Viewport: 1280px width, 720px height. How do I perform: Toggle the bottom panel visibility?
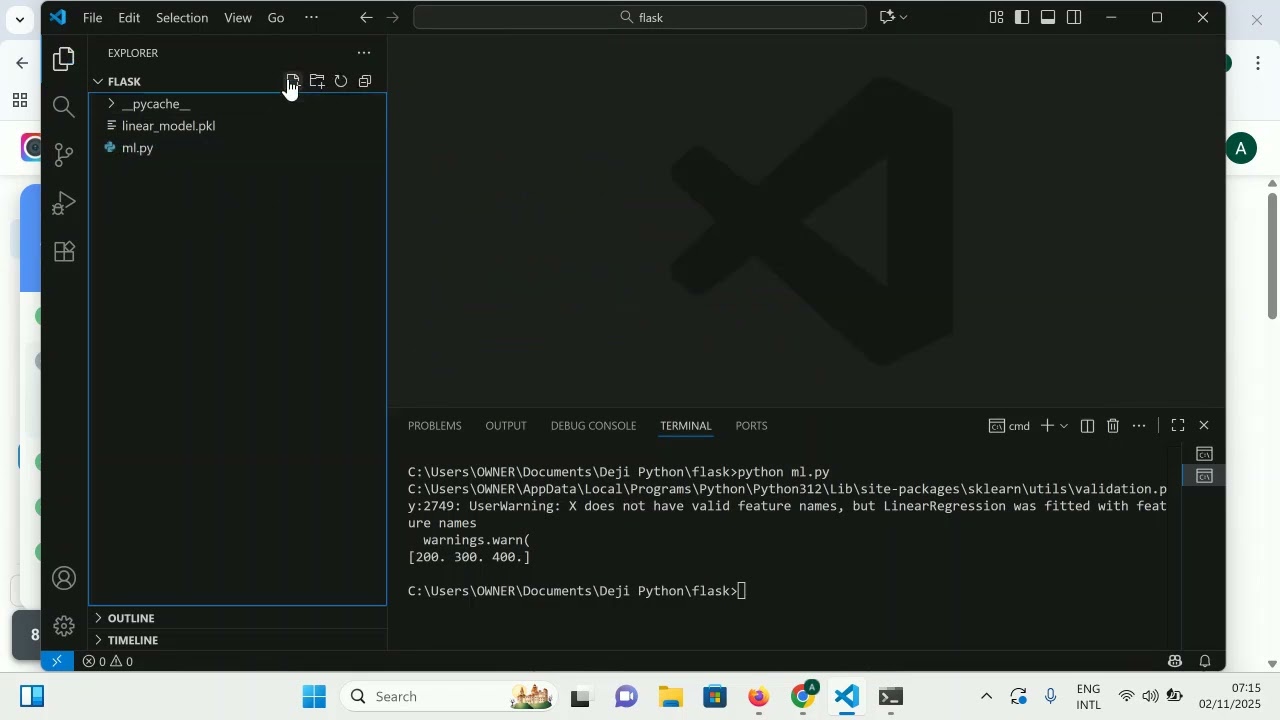[1048, 17]
